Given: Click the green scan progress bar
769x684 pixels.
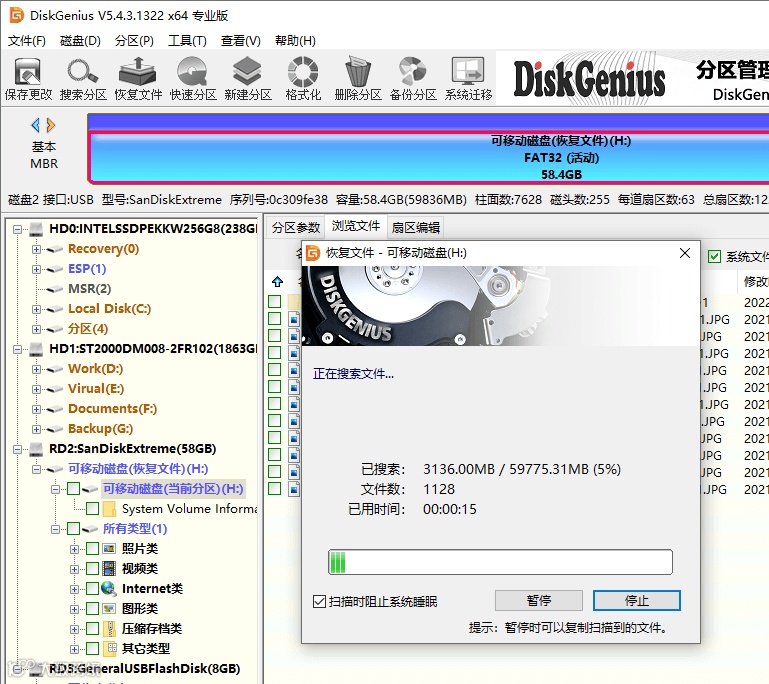Looking at the screenshot, I should click(500, 562).
